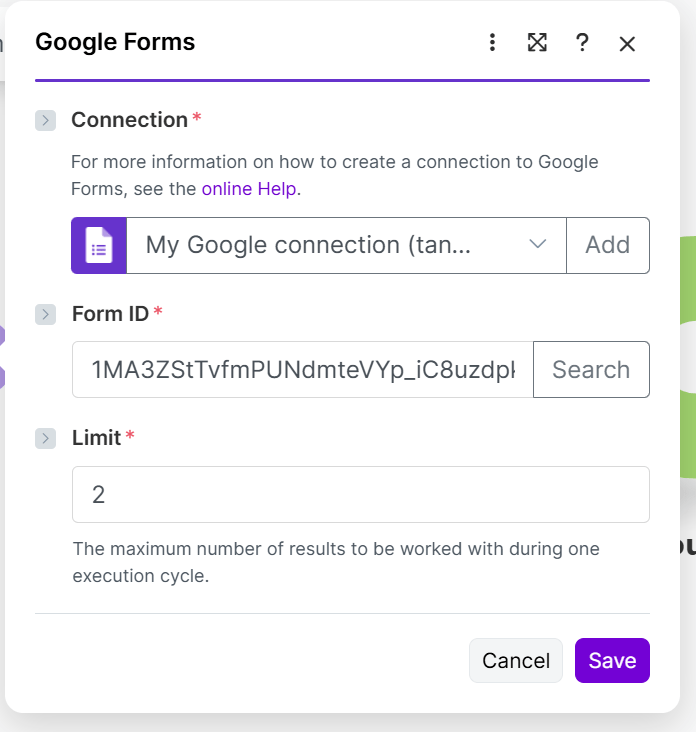Expand the Limit field toggle arrow
Screen dimensions: 696x732
tap(45, 438)
